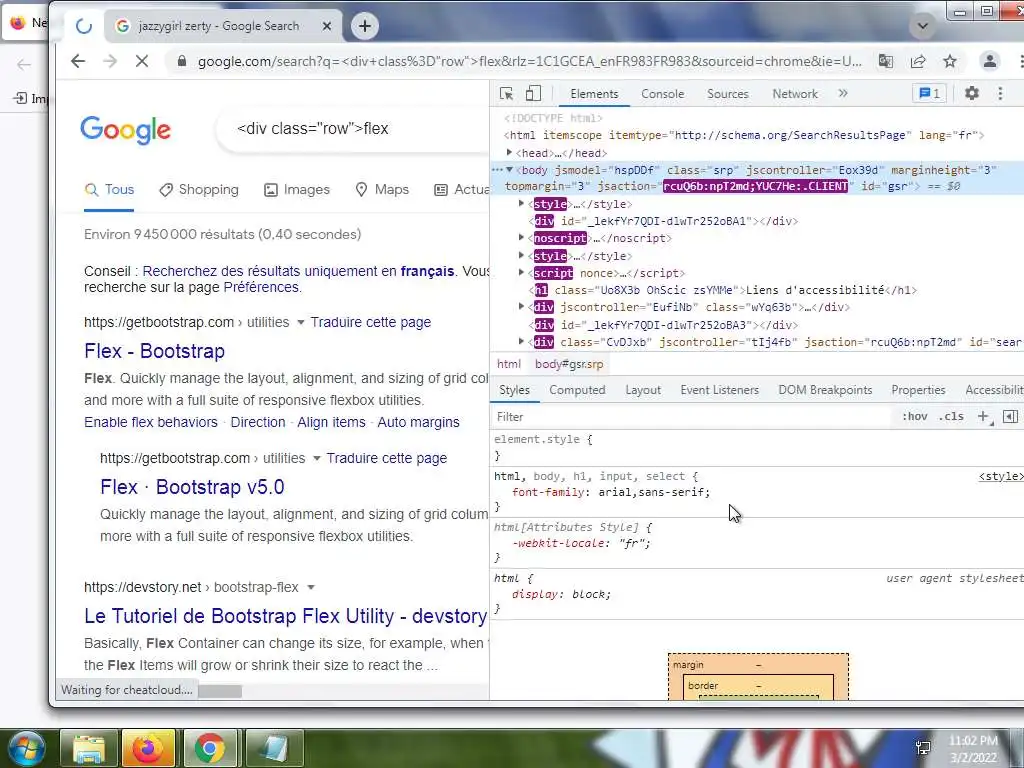Image resolution: width=1024 pixels, height=768 pixels.
Task: Open the DOM Breakpoints tab
Action: point(825,390)
